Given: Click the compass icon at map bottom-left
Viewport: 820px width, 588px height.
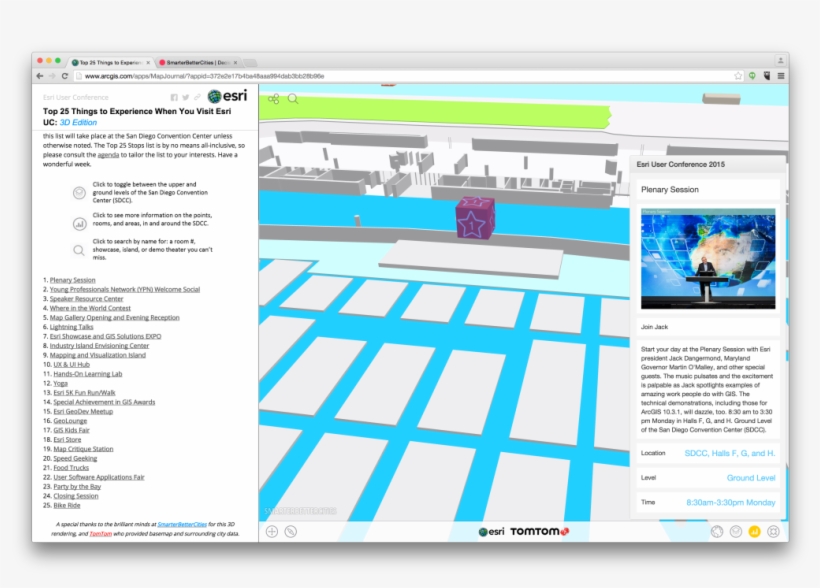Looking at the screenshot, I should pos(291,532).
